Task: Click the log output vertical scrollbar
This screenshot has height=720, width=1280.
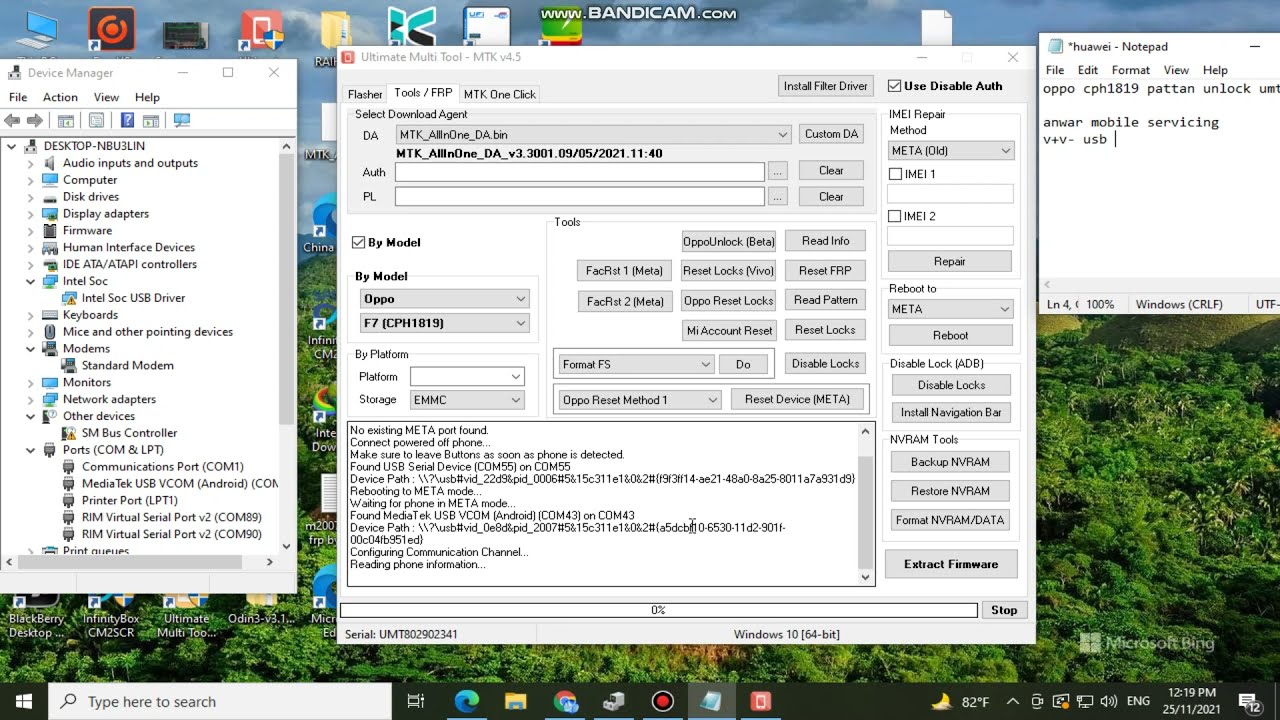Action: coord(866,504)
